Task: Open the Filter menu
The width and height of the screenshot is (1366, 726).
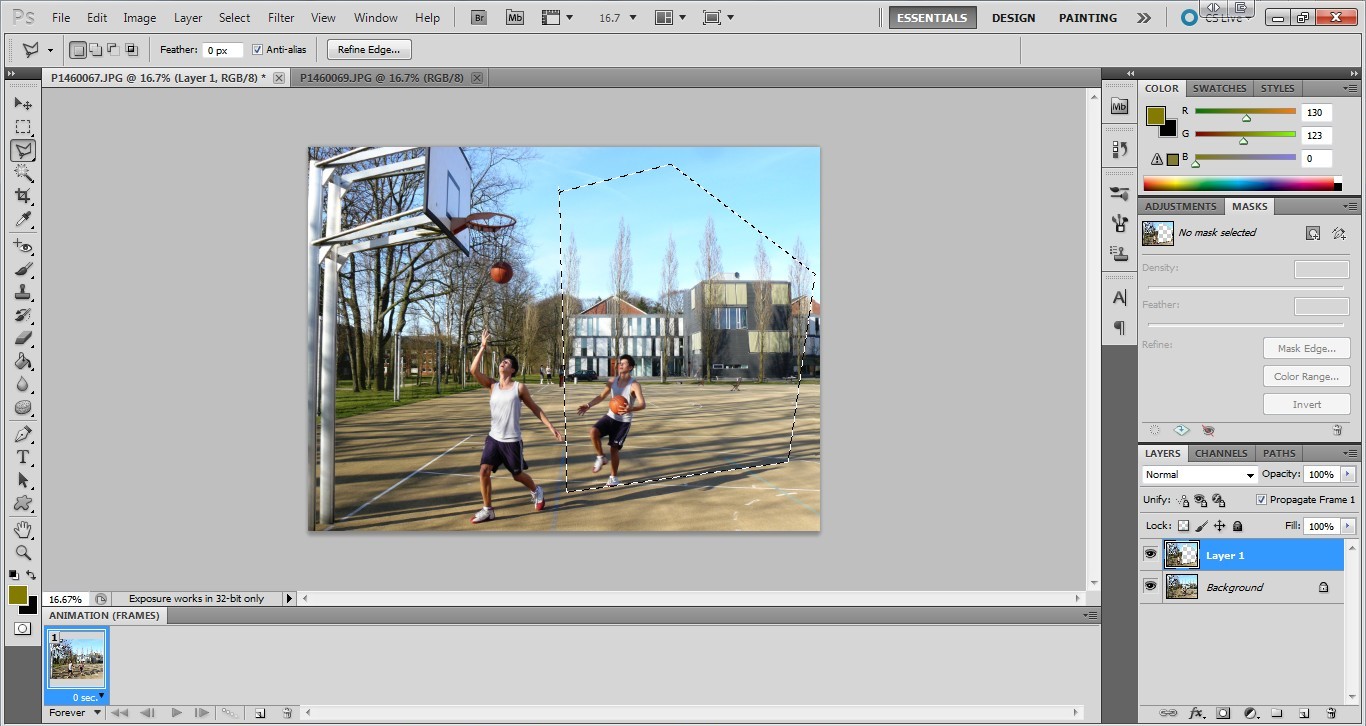Action: tap(281, 18)
